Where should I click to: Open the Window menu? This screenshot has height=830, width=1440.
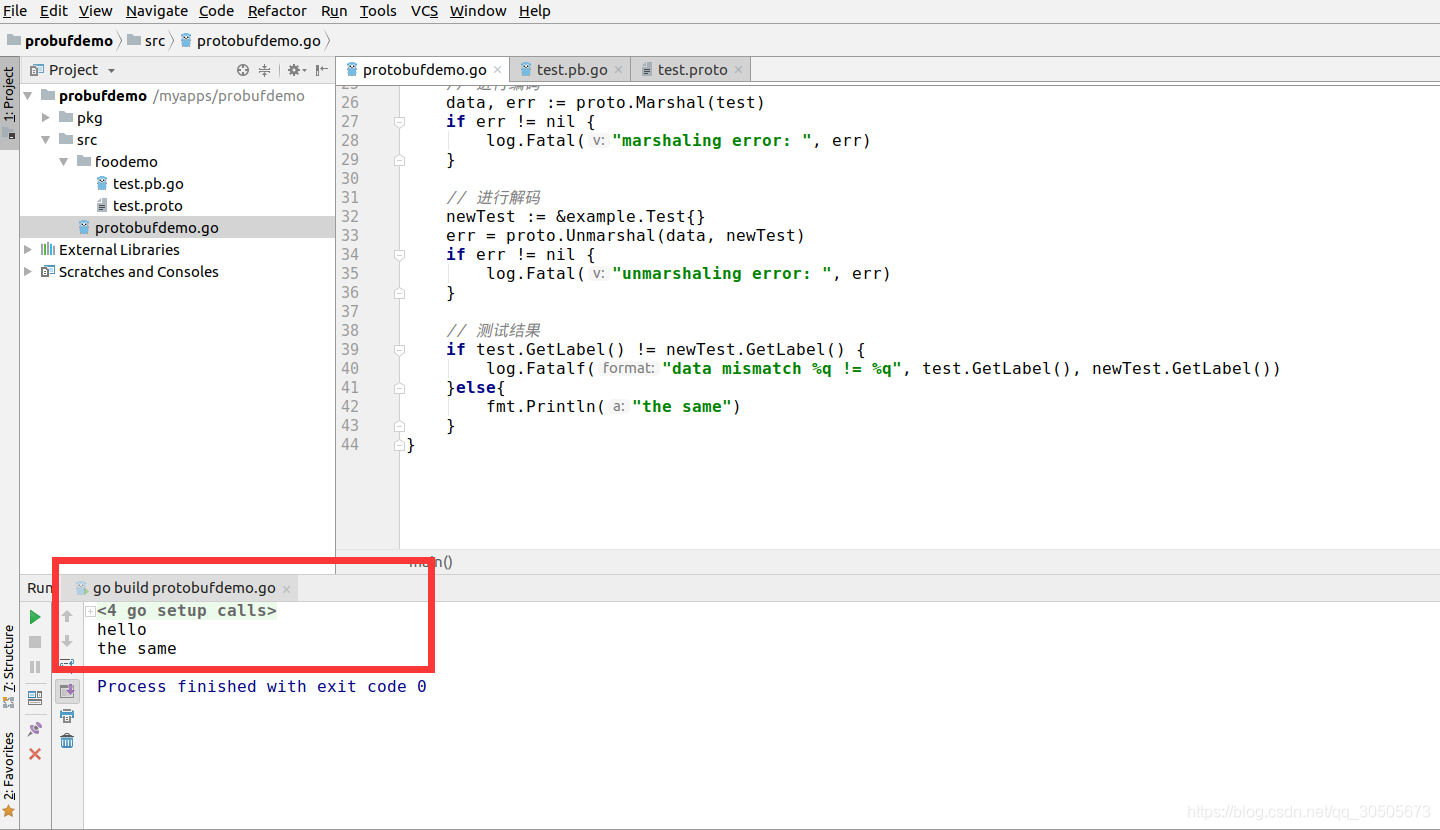pos(478,11)
